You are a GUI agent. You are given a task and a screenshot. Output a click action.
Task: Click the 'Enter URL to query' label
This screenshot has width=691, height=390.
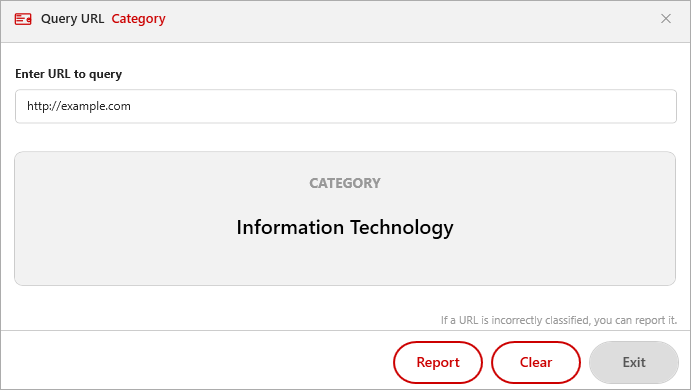point(68,74)
